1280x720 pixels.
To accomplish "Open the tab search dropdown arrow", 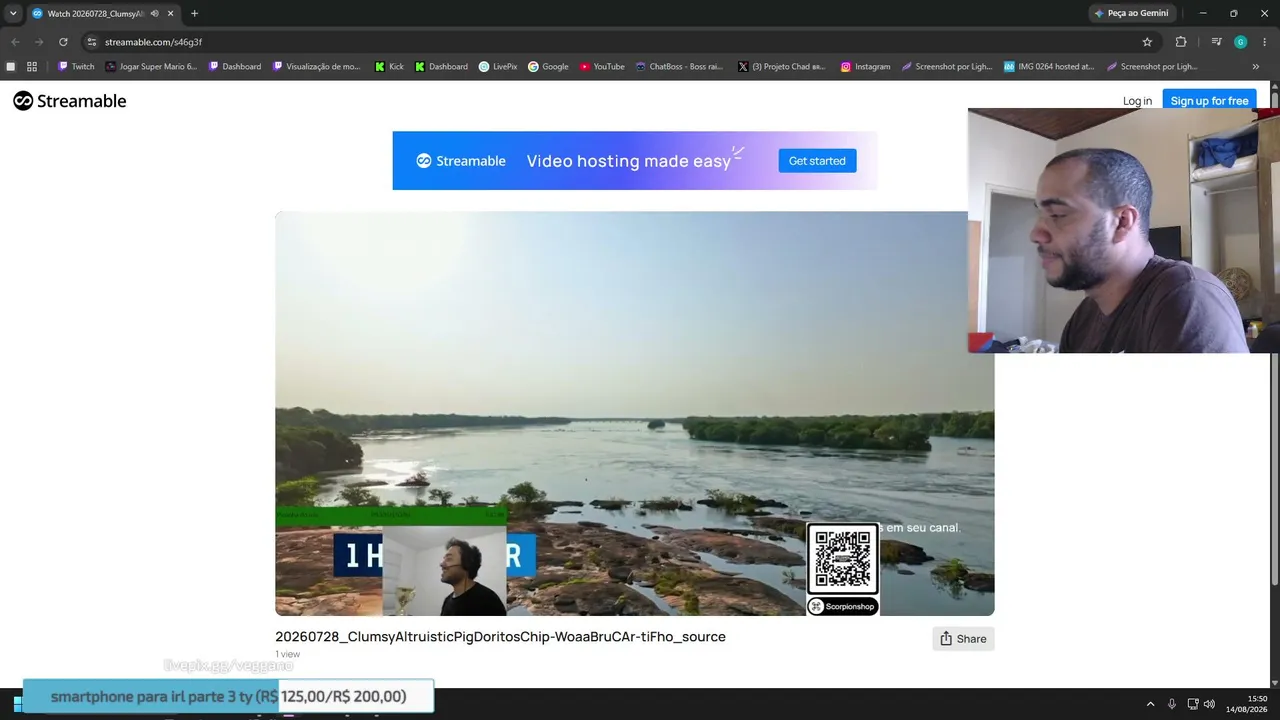I will click(x=13, y=14).
